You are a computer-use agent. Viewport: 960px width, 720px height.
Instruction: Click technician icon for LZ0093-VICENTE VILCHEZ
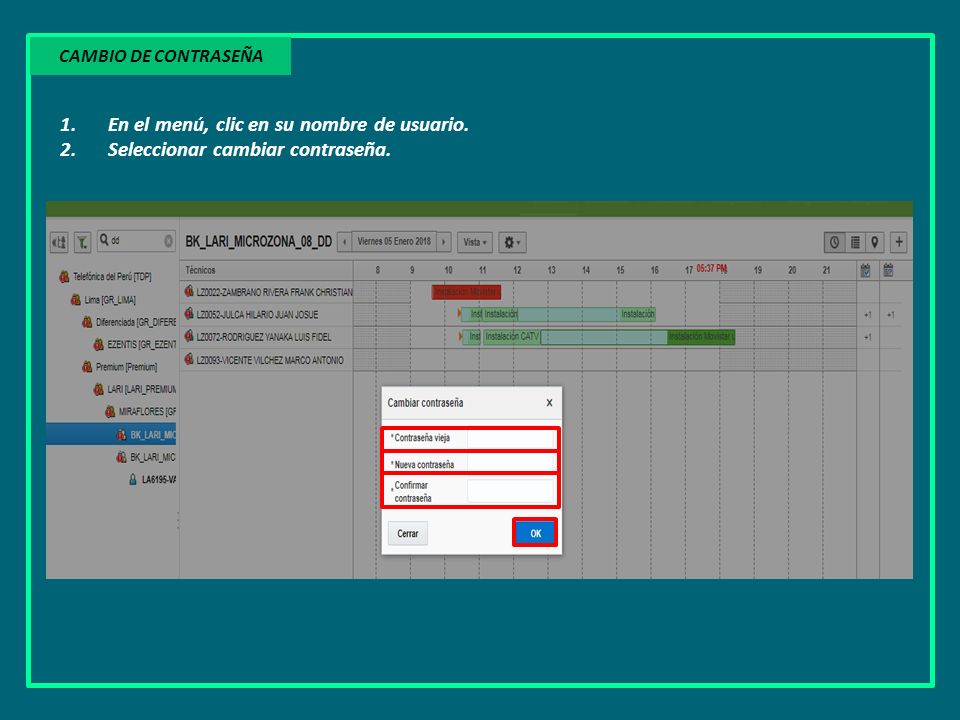(189, 359)
